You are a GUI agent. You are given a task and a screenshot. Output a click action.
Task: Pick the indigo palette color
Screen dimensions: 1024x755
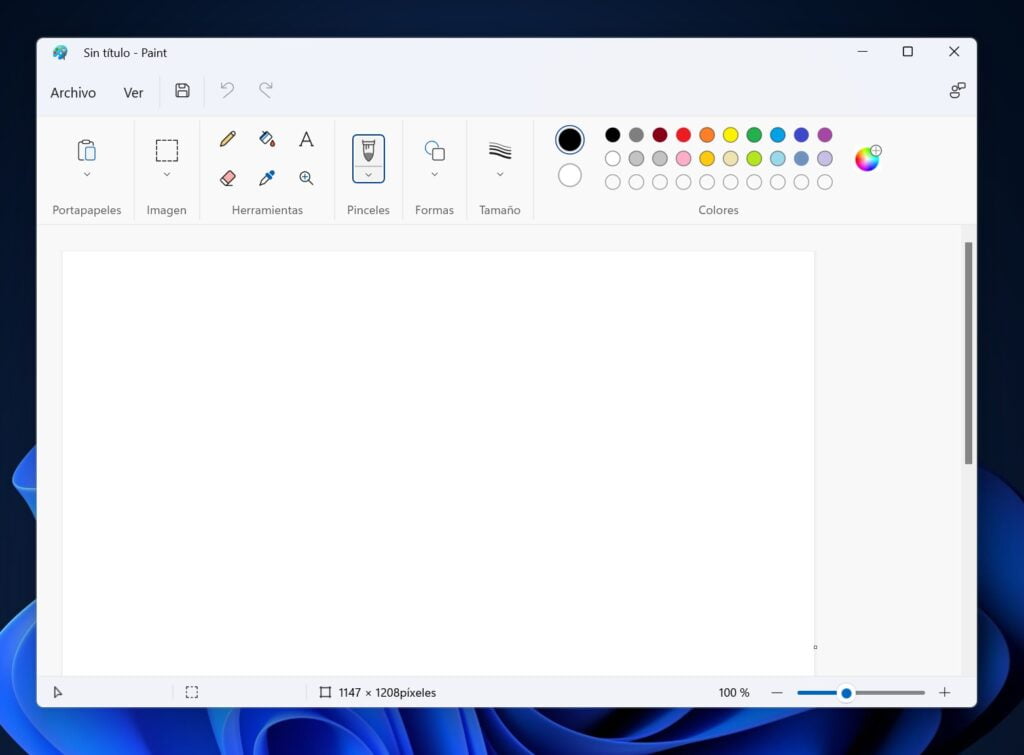pyautogui.click(x=801, y=135)
